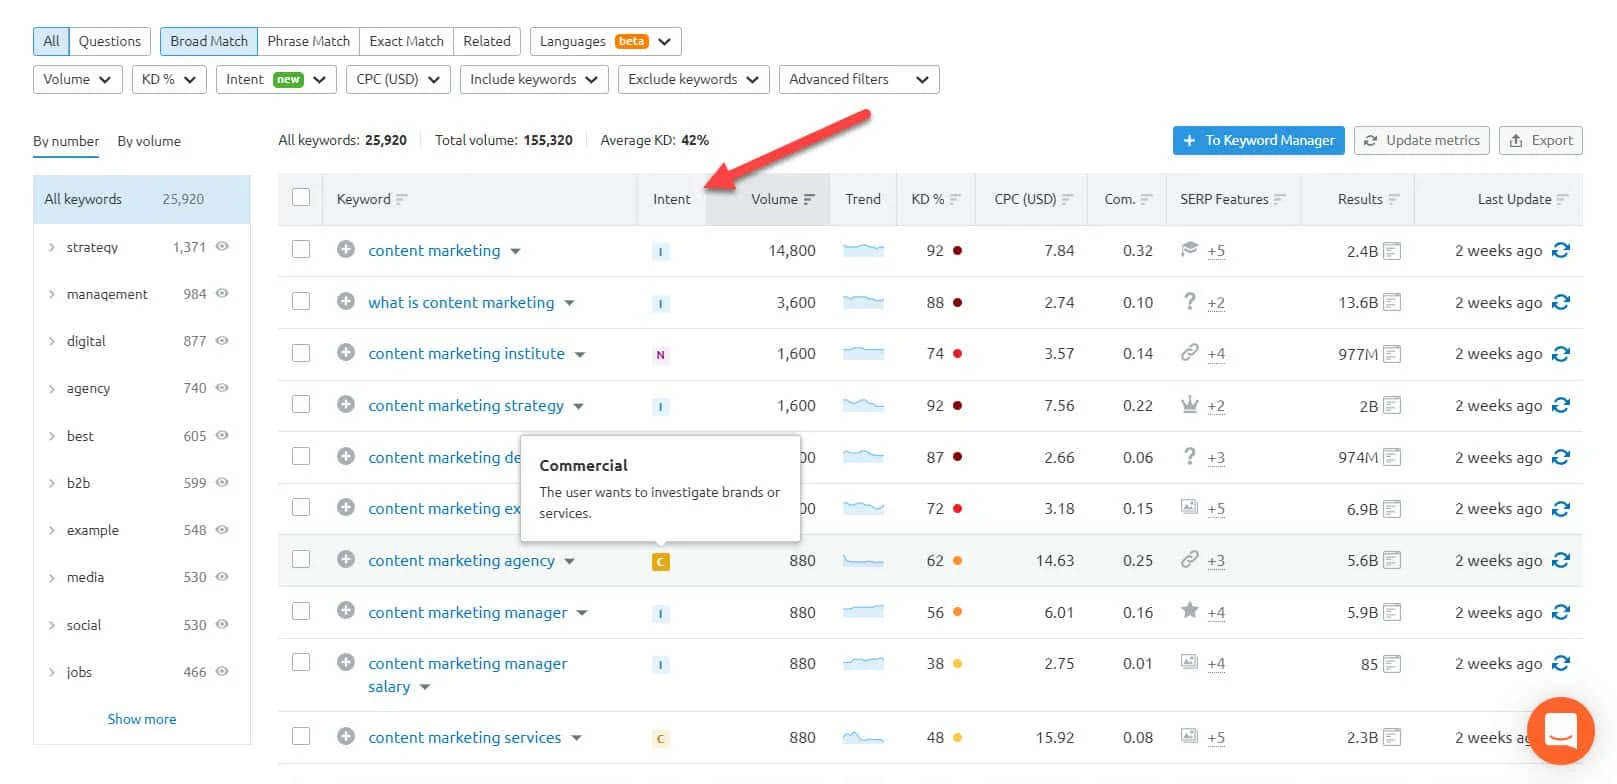Switch to the Questions tab
The height and width of the screenshot is (784, 1617).
pos(109,41)
